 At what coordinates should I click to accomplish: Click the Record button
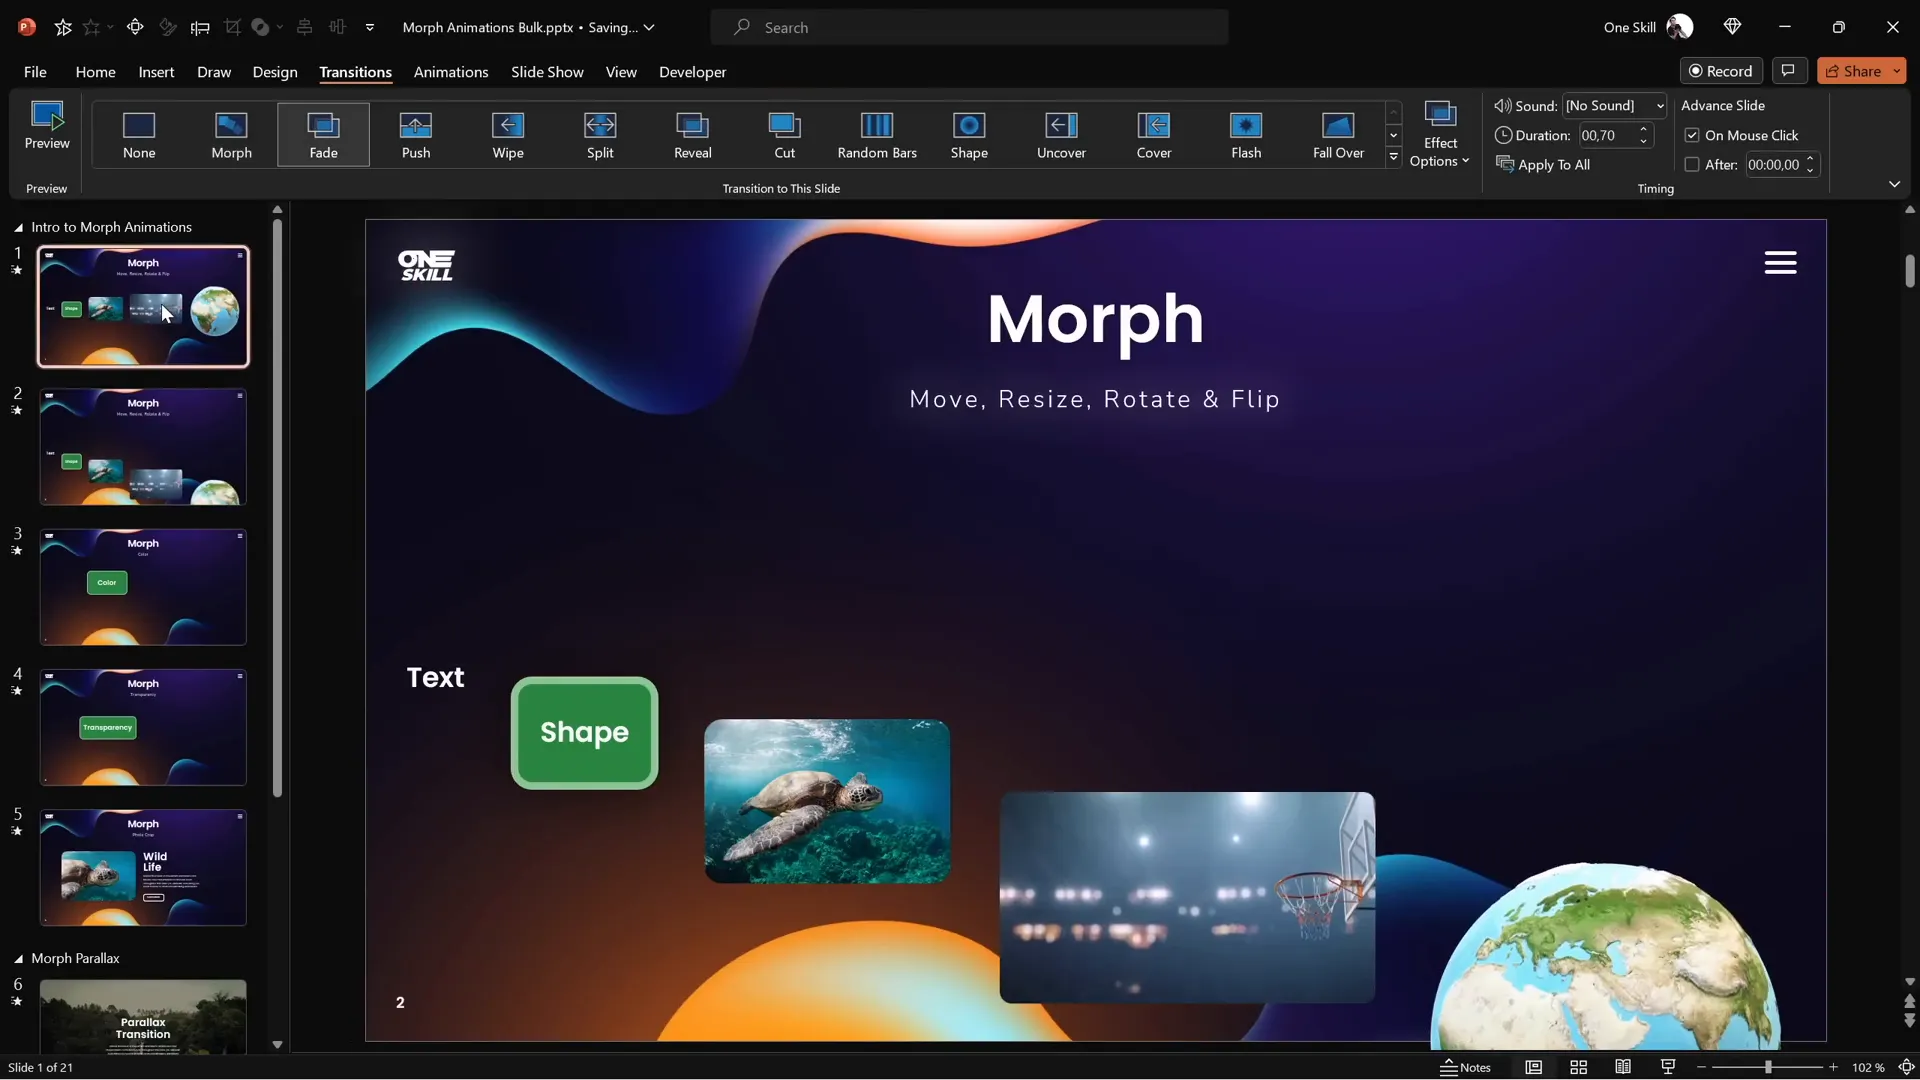tap(1721, 71)
